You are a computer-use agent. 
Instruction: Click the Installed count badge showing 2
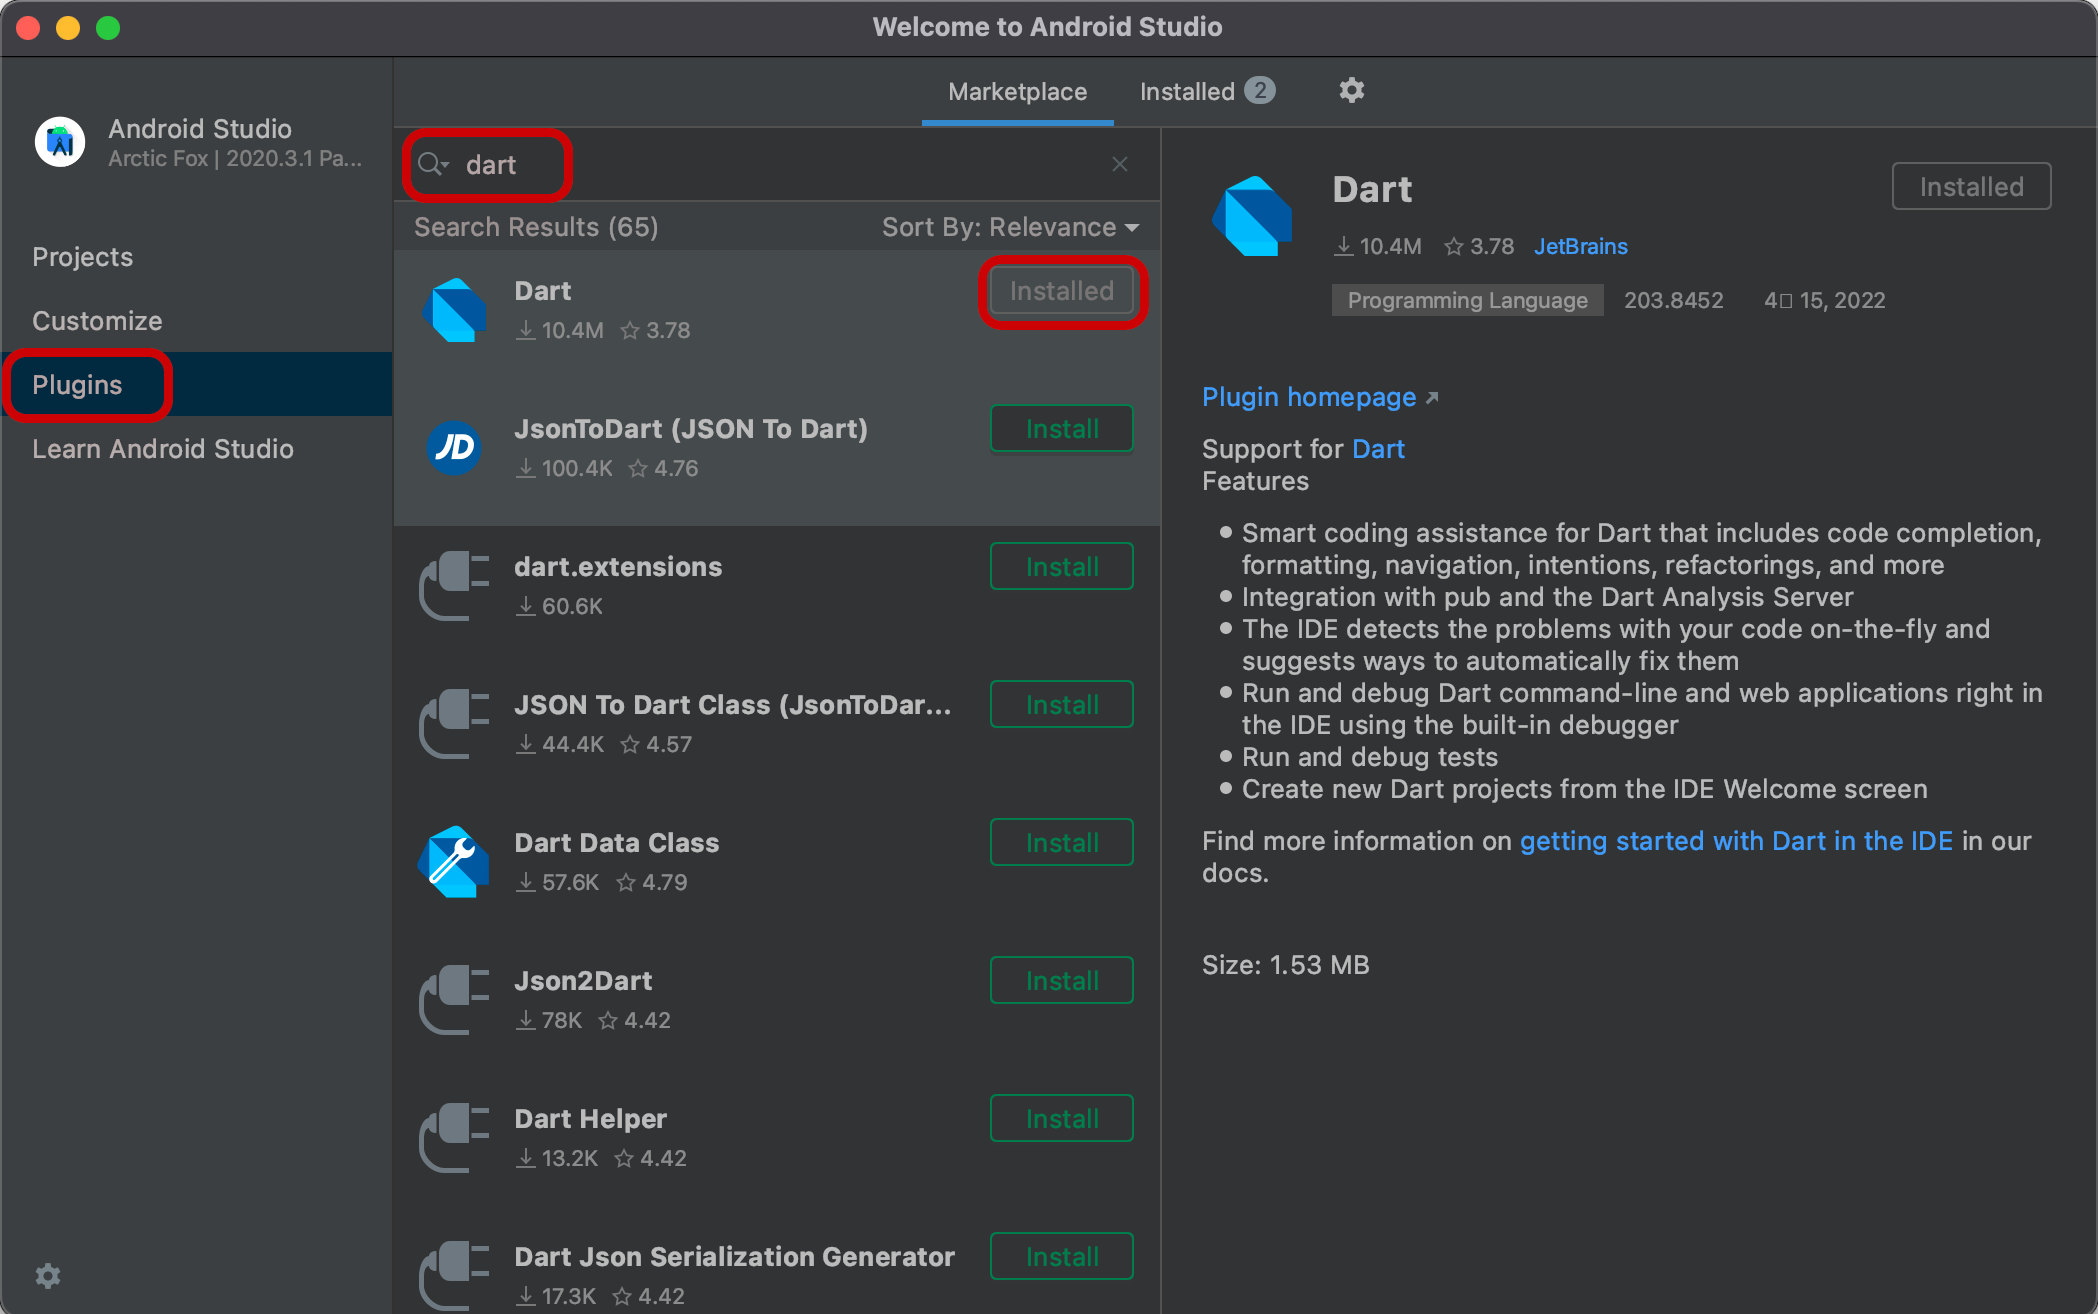1260,90
